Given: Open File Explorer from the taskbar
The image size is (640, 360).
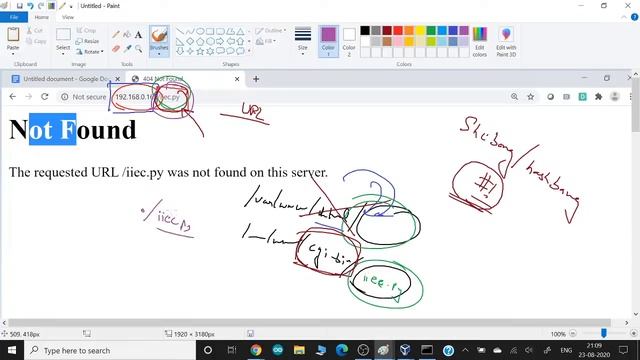Looking at the screenshot, I should click(299, 350).
